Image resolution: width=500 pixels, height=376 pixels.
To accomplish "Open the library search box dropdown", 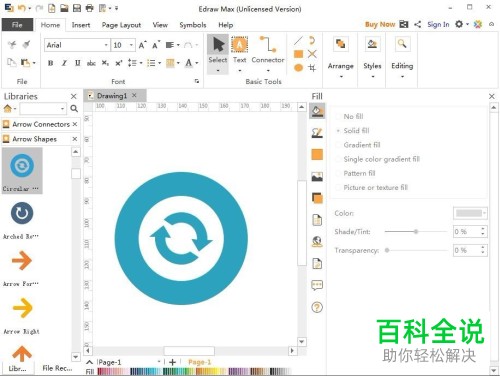I will [62, 109].
